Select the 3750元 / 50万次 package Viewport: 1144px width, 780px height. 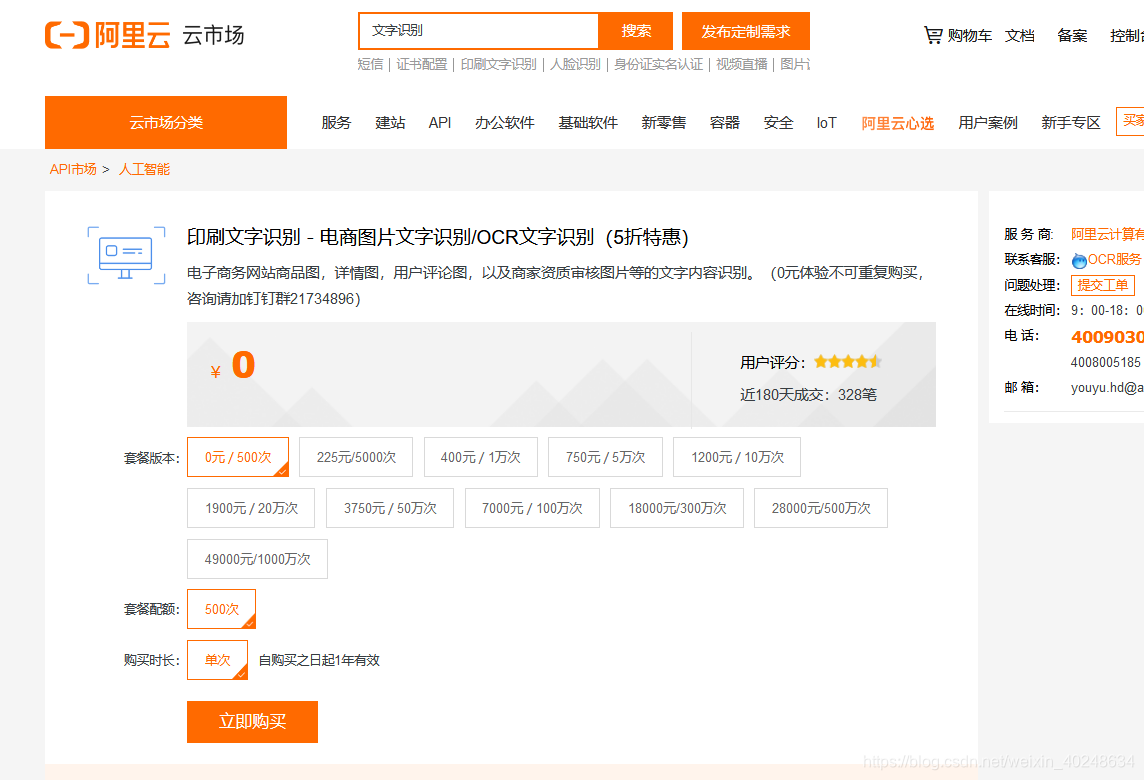pos(390,508)
